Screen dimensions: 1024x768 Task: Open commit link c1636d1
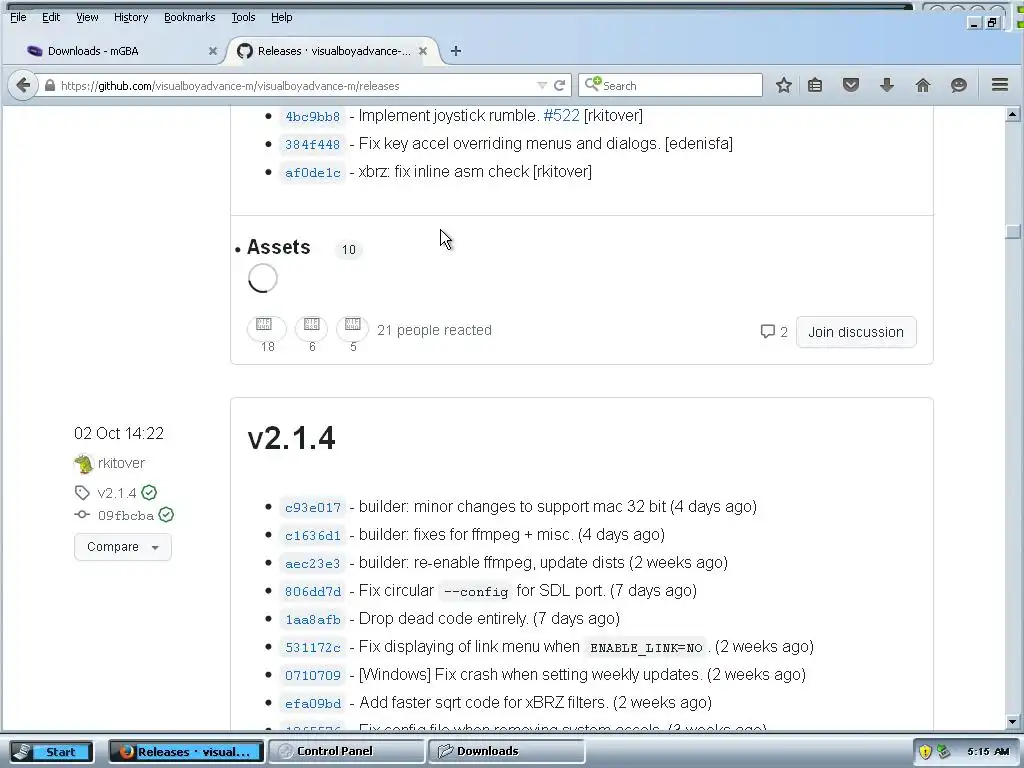point(312,536)
